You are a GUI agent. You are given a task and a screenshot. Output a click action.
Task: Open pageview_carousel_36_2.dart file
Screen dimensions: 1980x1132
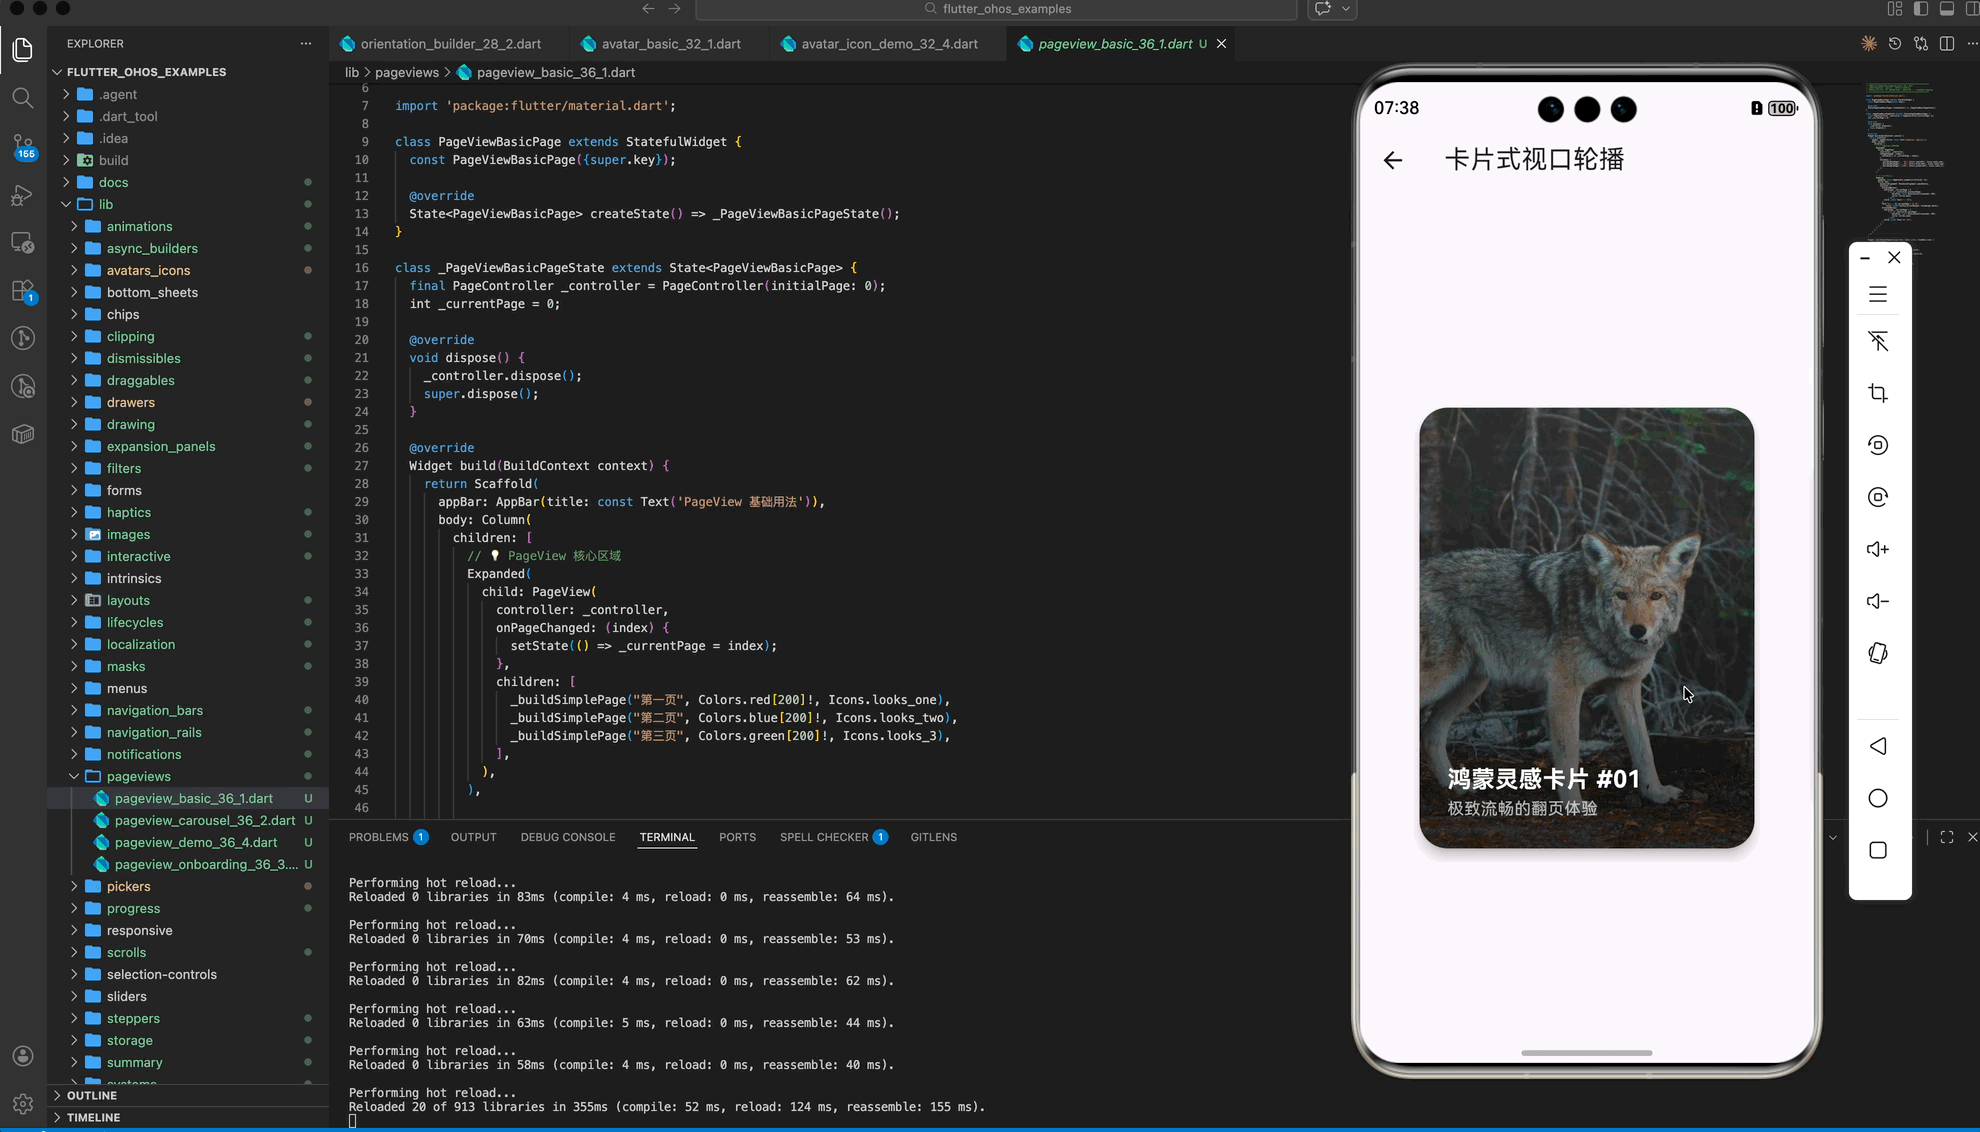point(204,820)
